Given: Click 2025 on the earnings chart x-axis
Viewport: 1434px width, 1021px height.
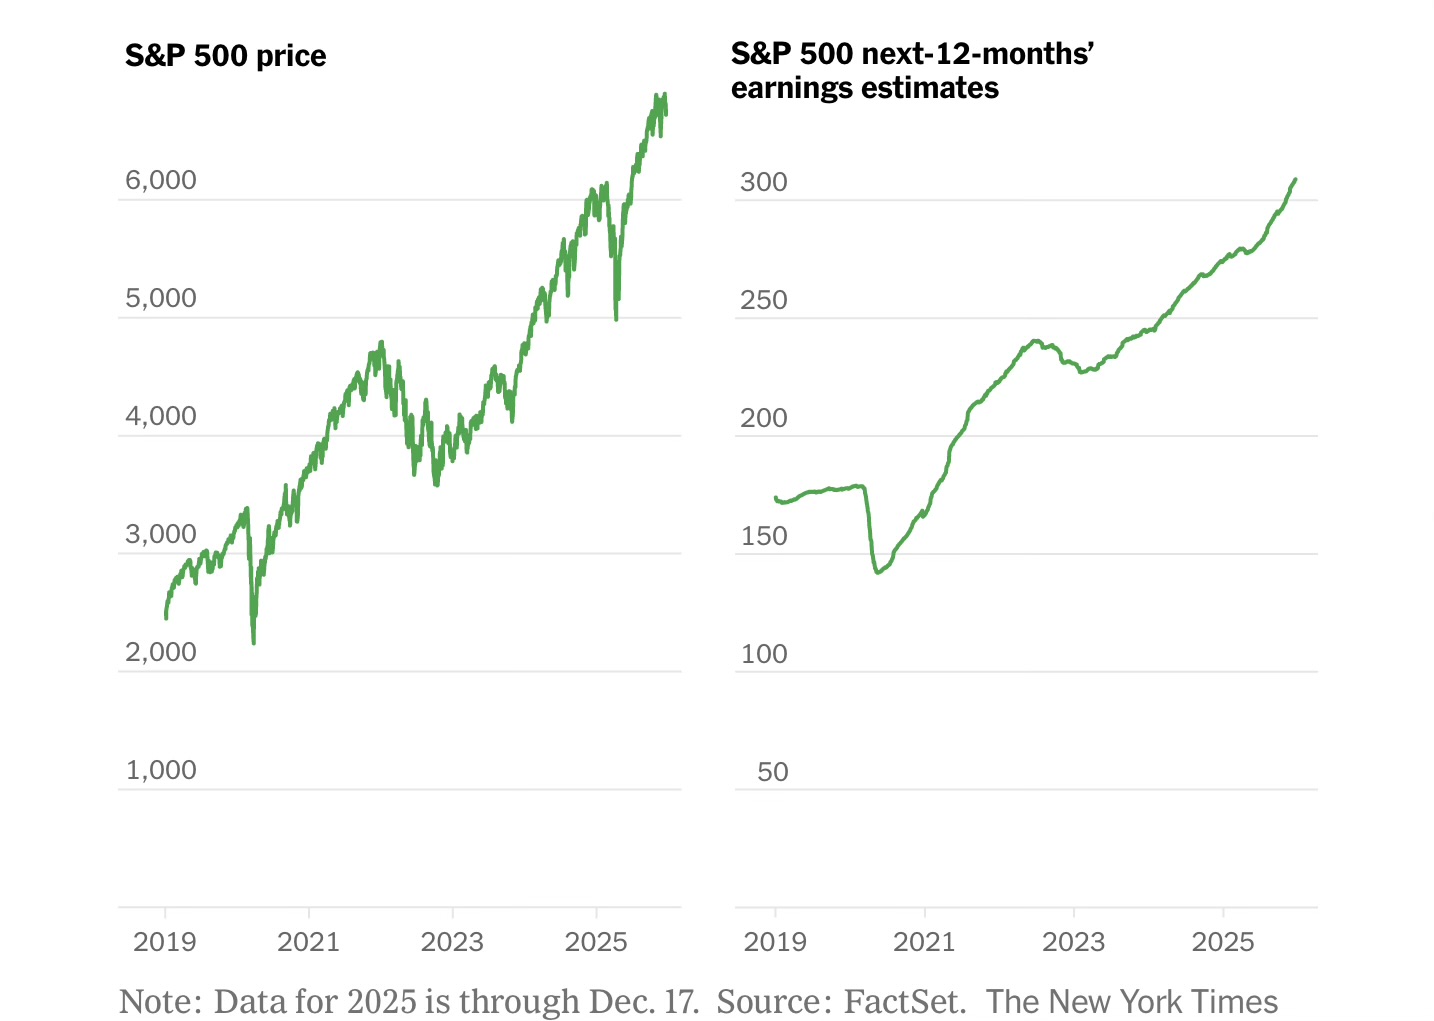Looking at the screenshot, I should [1223, 942].
